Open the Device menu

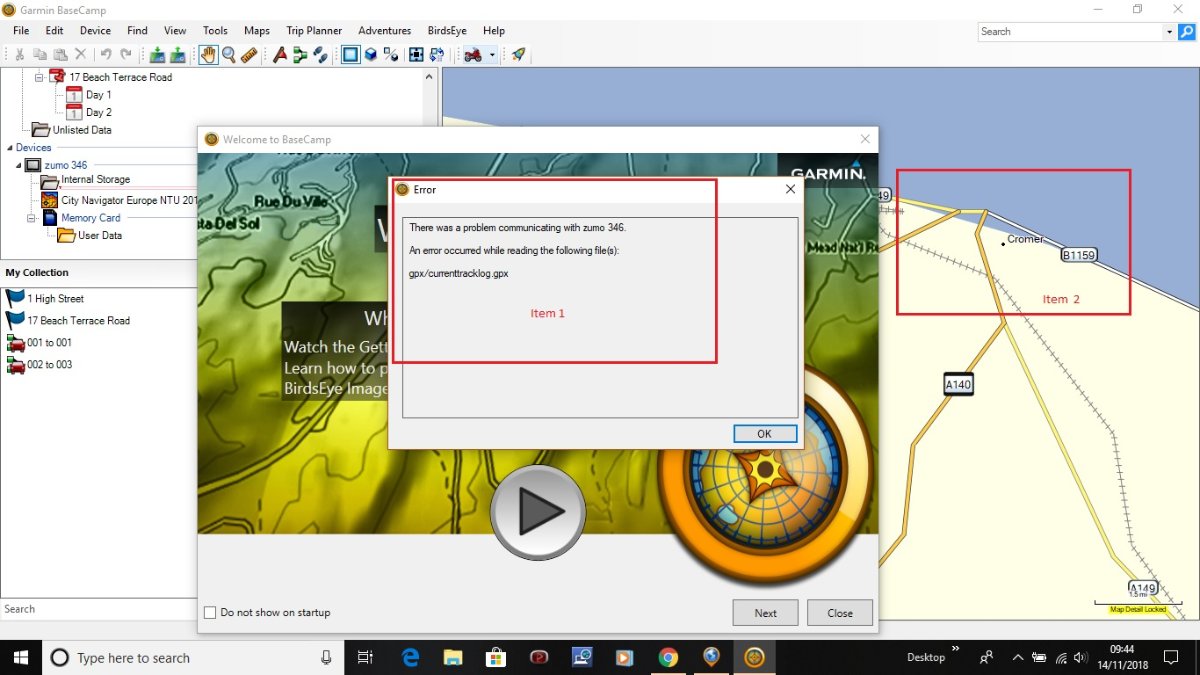pos(95,31)
